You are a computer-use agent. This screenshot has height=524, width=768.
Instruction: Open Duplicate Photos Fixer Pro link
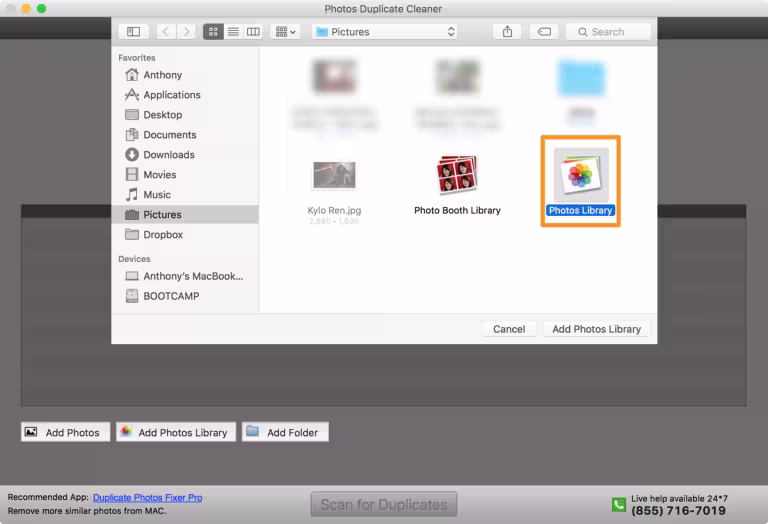147,498
